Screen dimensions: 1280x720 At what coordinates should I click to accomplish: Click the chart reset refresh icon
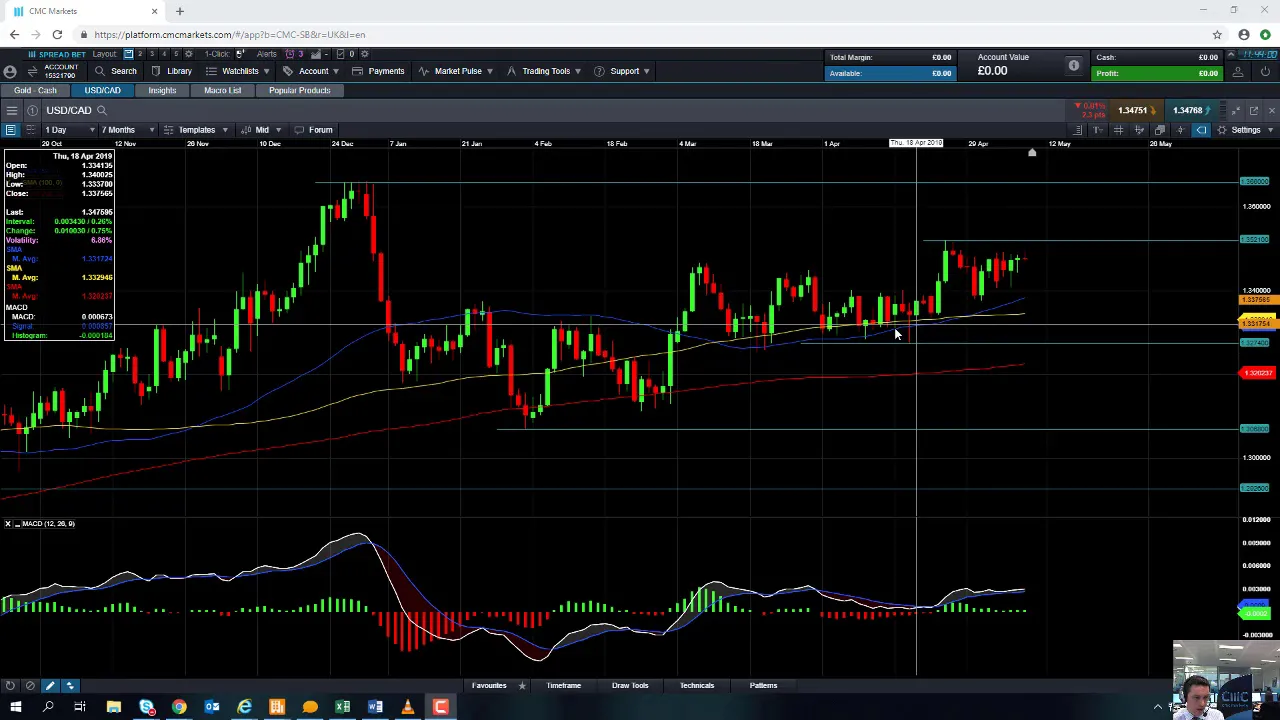pos(9,686)
